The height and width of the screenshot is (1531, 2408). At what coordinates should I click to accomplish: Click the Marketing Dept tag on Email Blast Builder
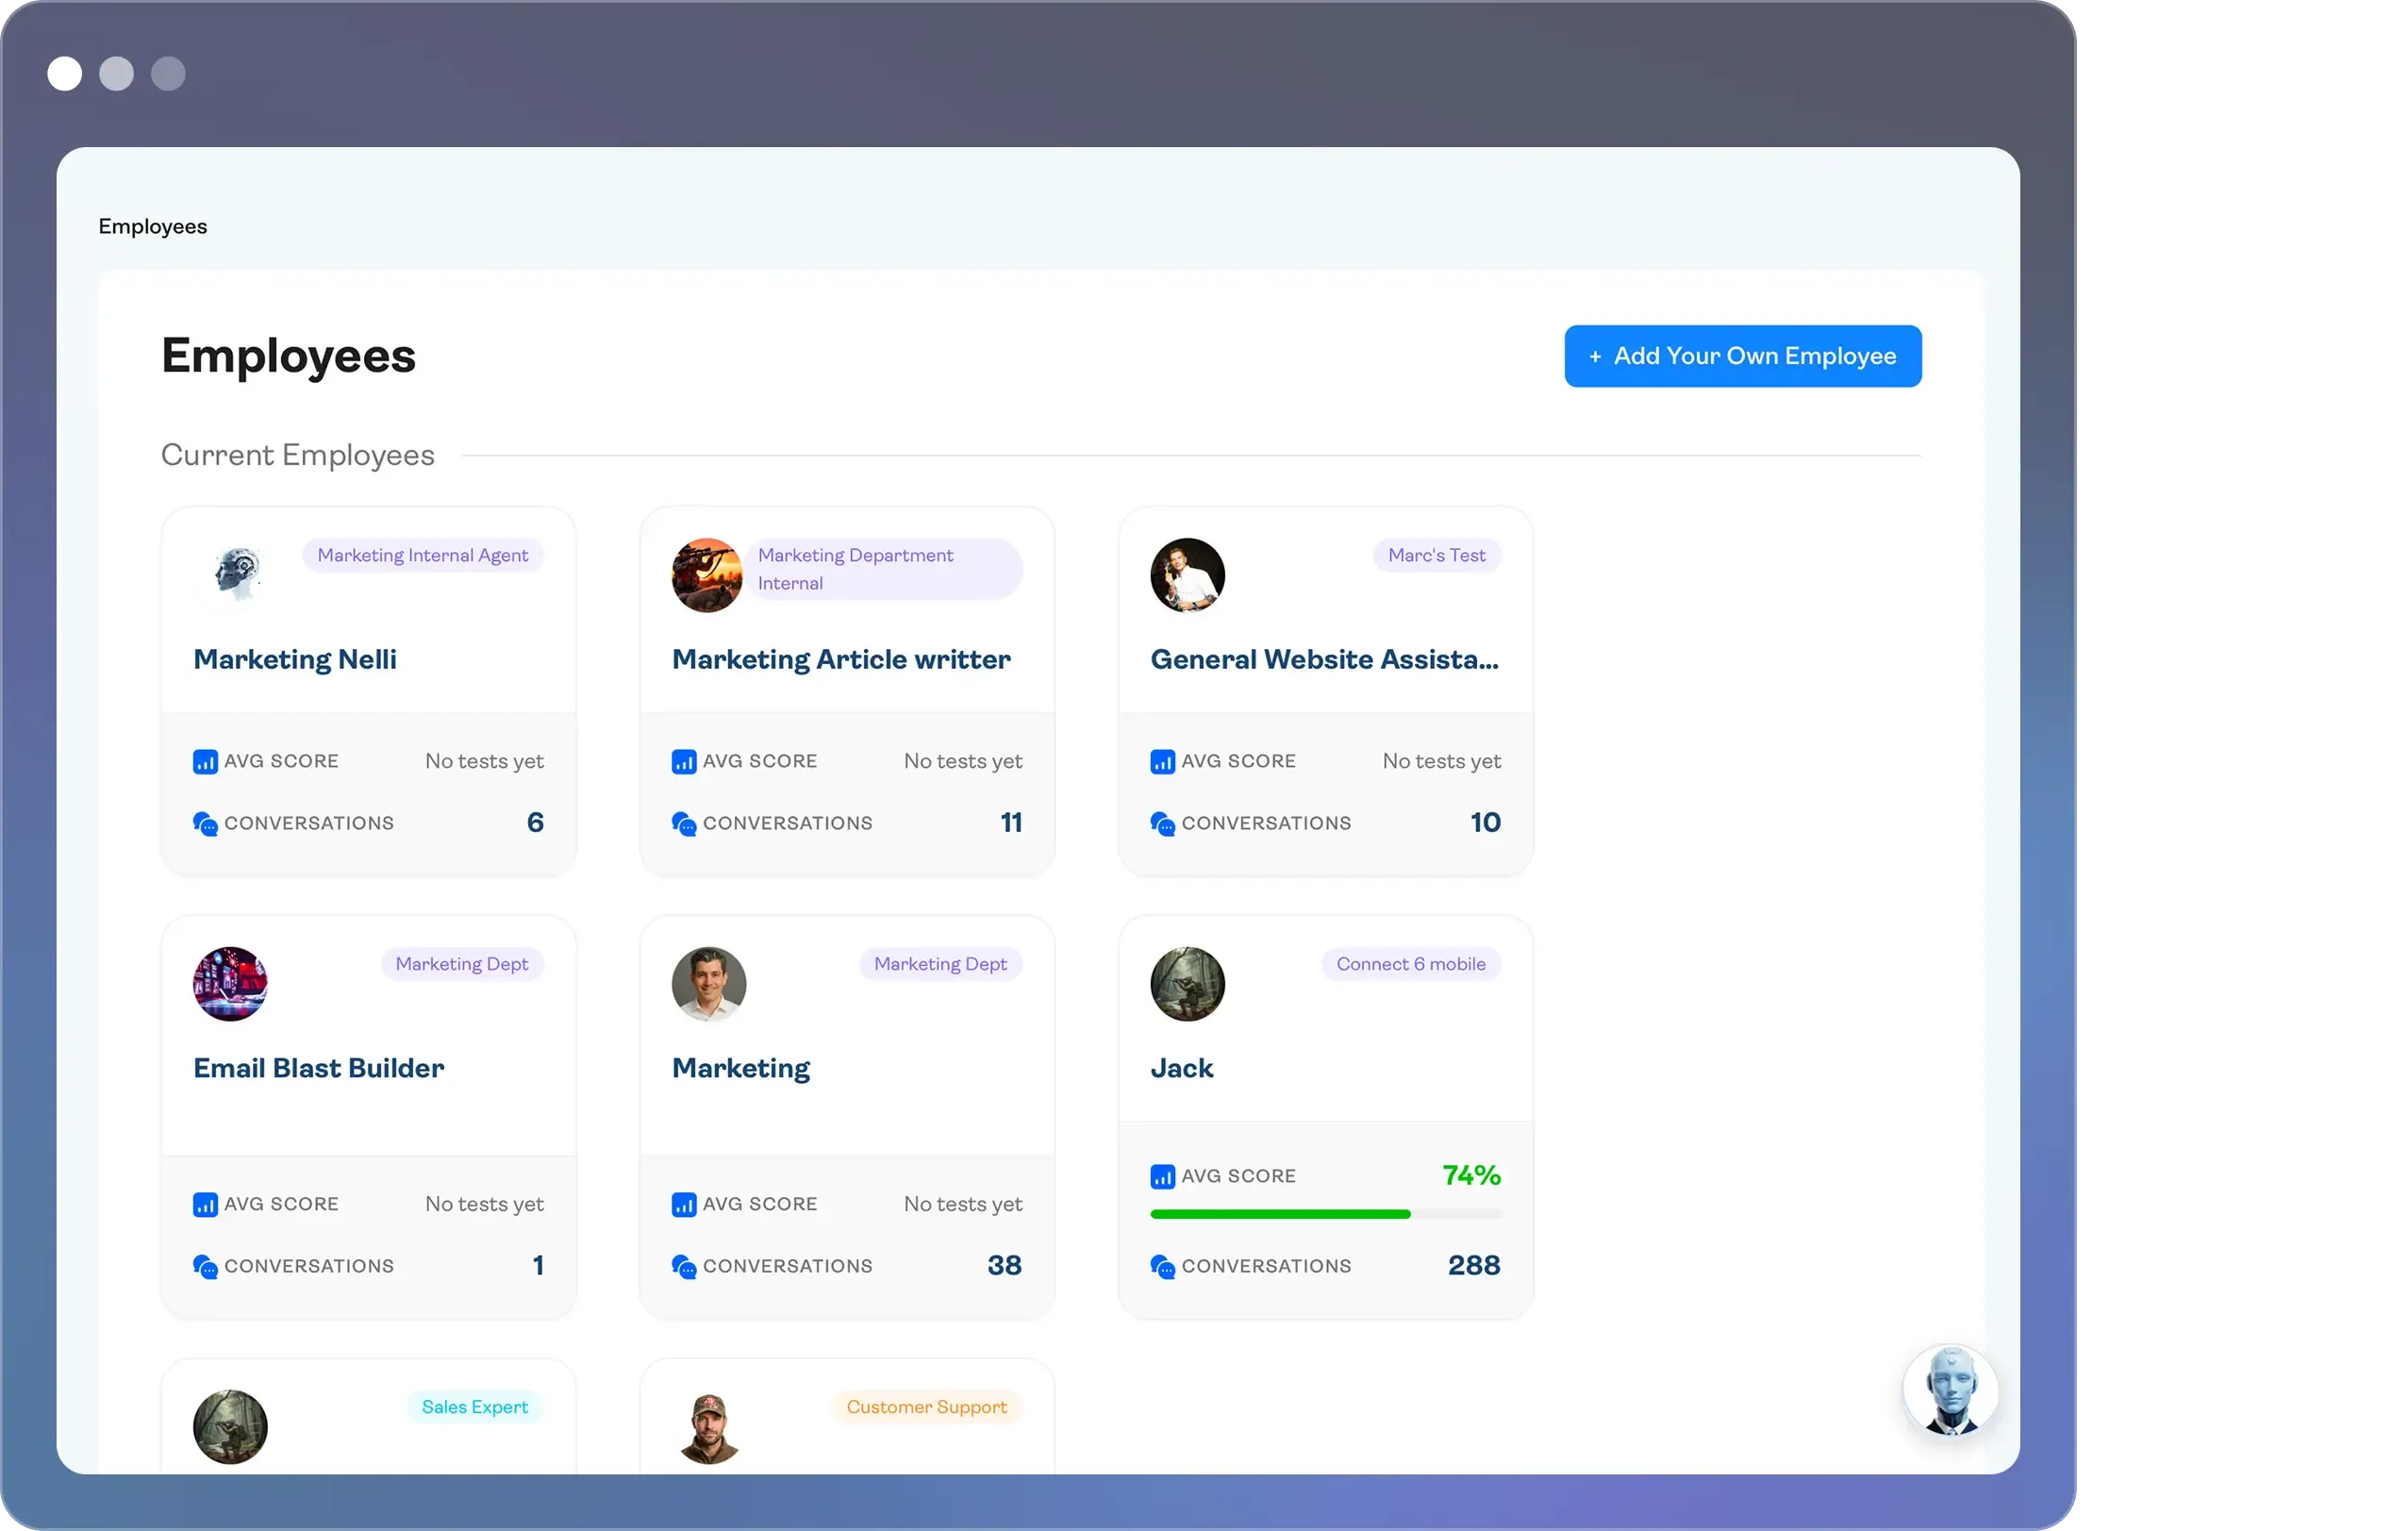(x=462, y=964)
